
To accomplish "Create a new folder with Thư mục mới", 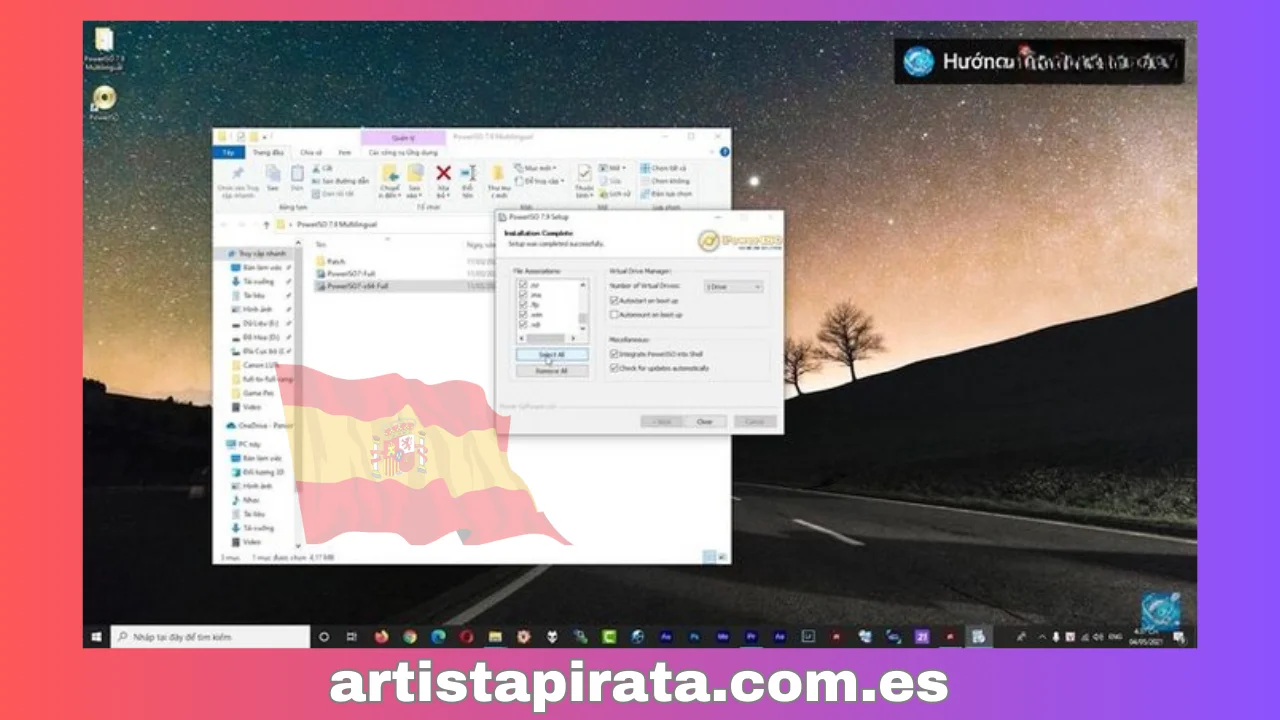I will (x=497, y=181).
